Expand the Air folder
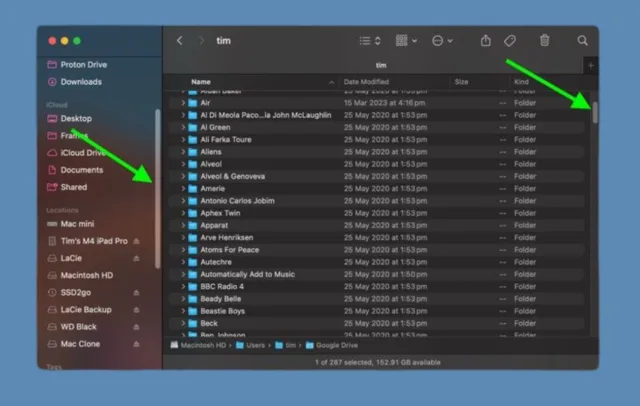Image resolution: width=640 pixels, height=406 pixels. pos(183,103)
